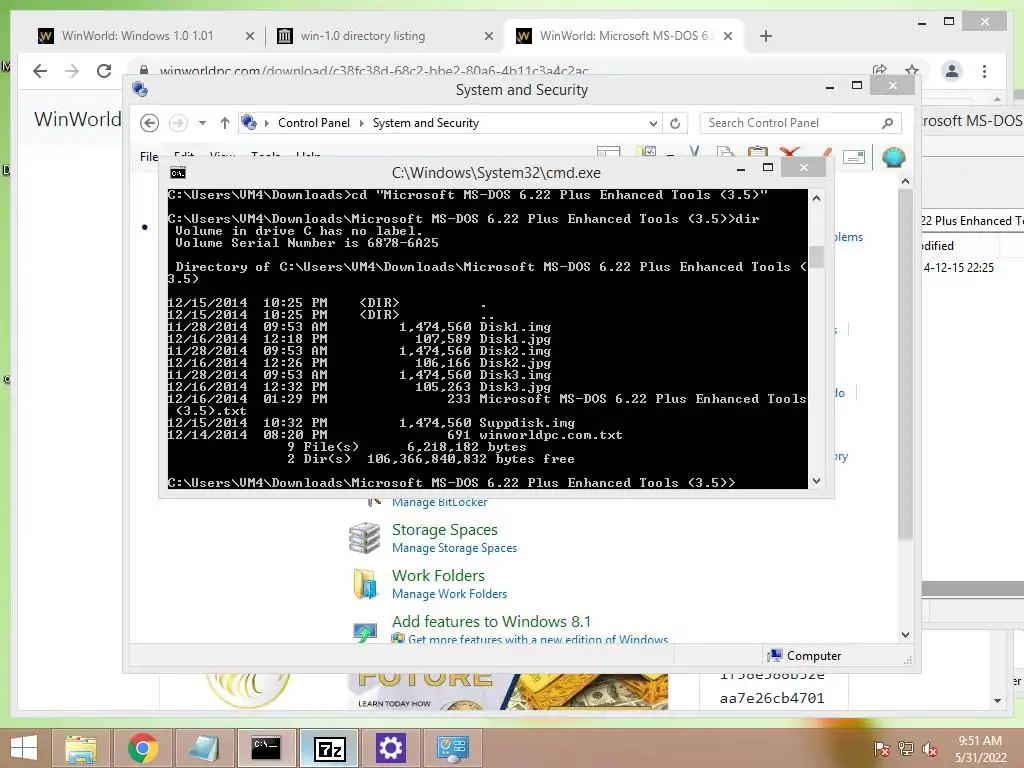Go back in the Control Panel window
Viewport: 1024px width, 768px height.
click(150, 123)
